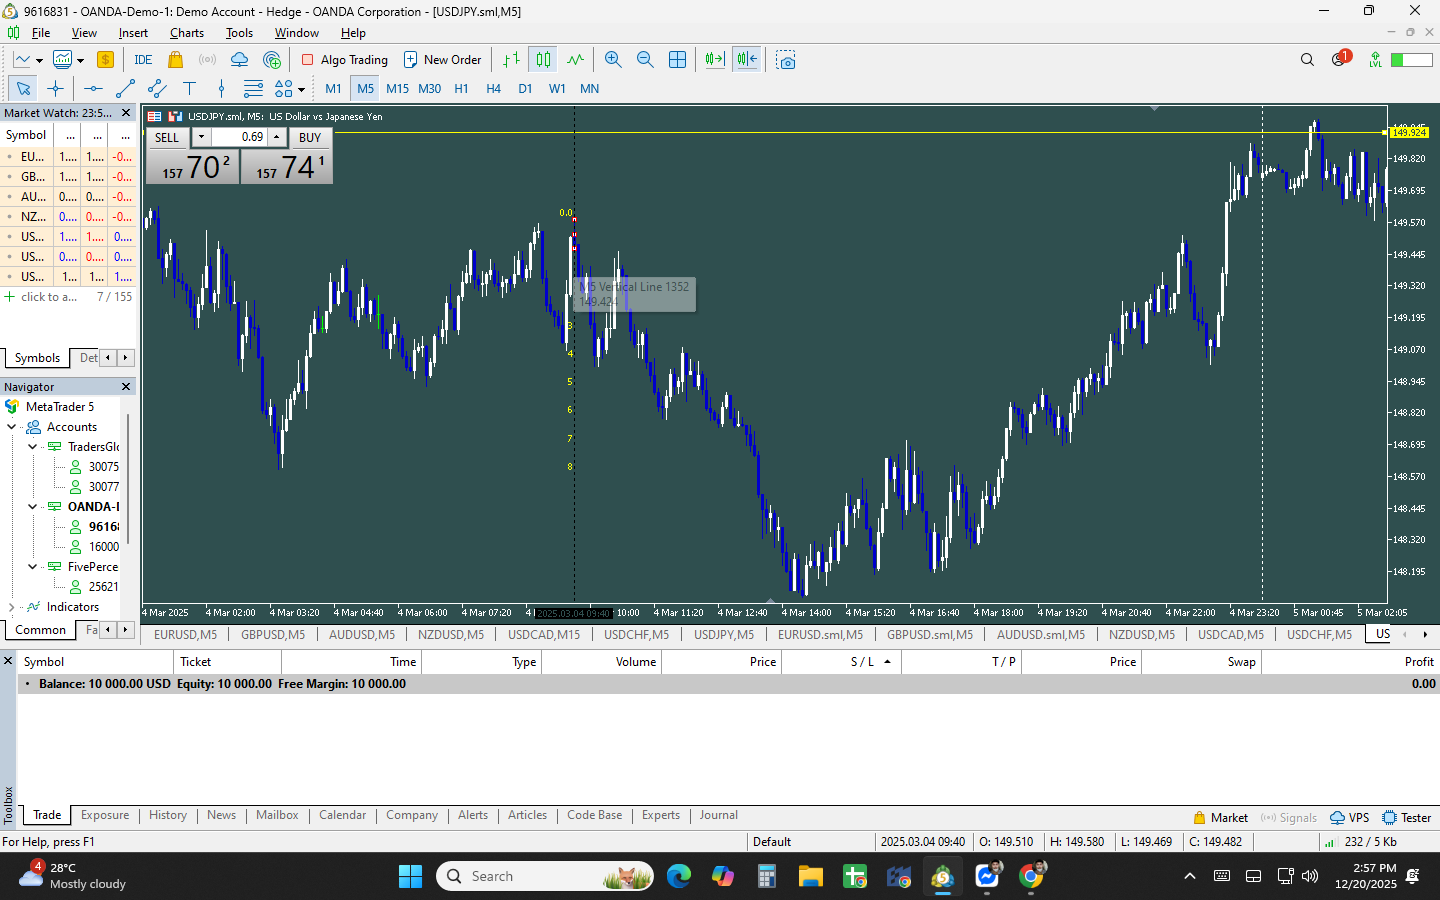Open the notifications chat icon with badge
The height and width of the screenshot is (900, 1440).
tap(1340, 60)
